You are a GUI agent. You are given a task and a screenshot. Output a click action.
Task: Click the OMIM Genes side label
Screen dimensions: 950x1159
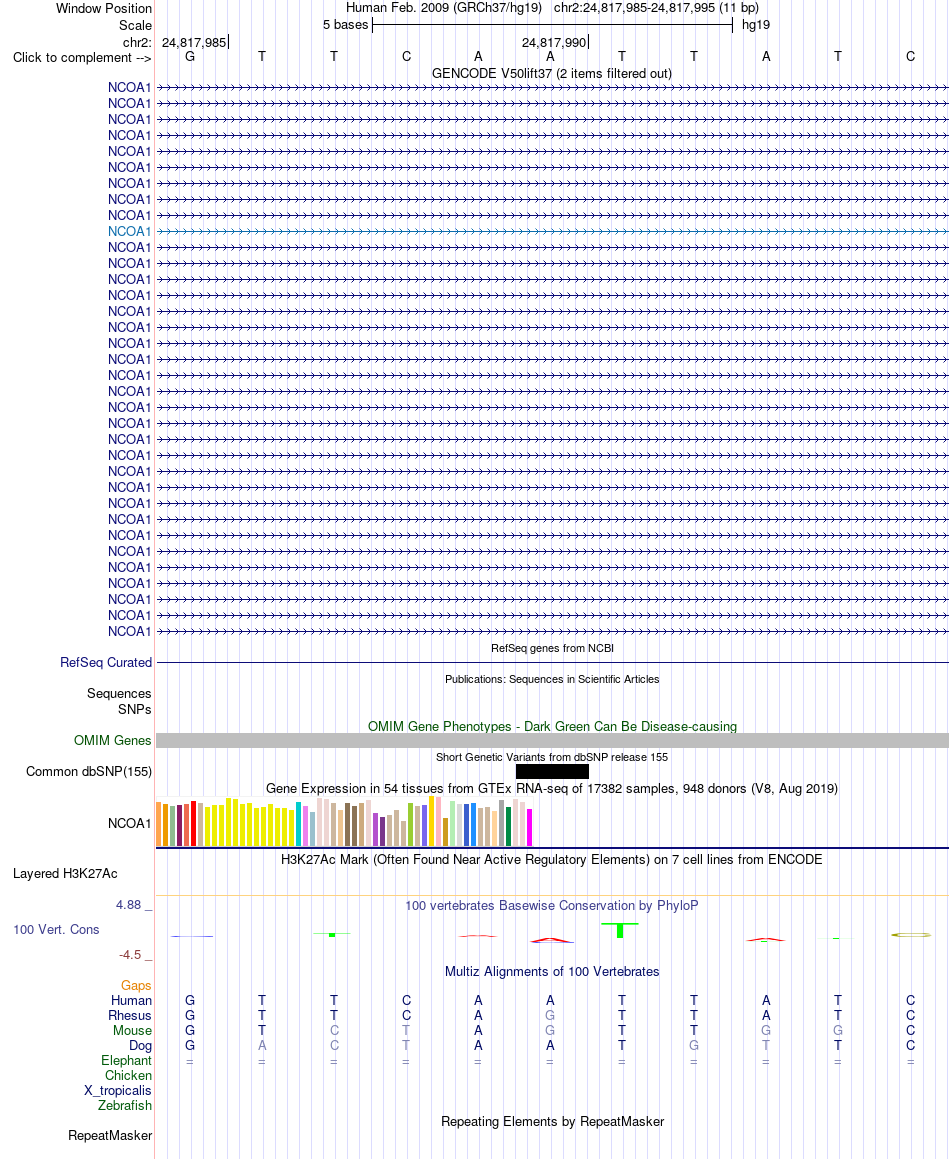click(x=112, y=740)
